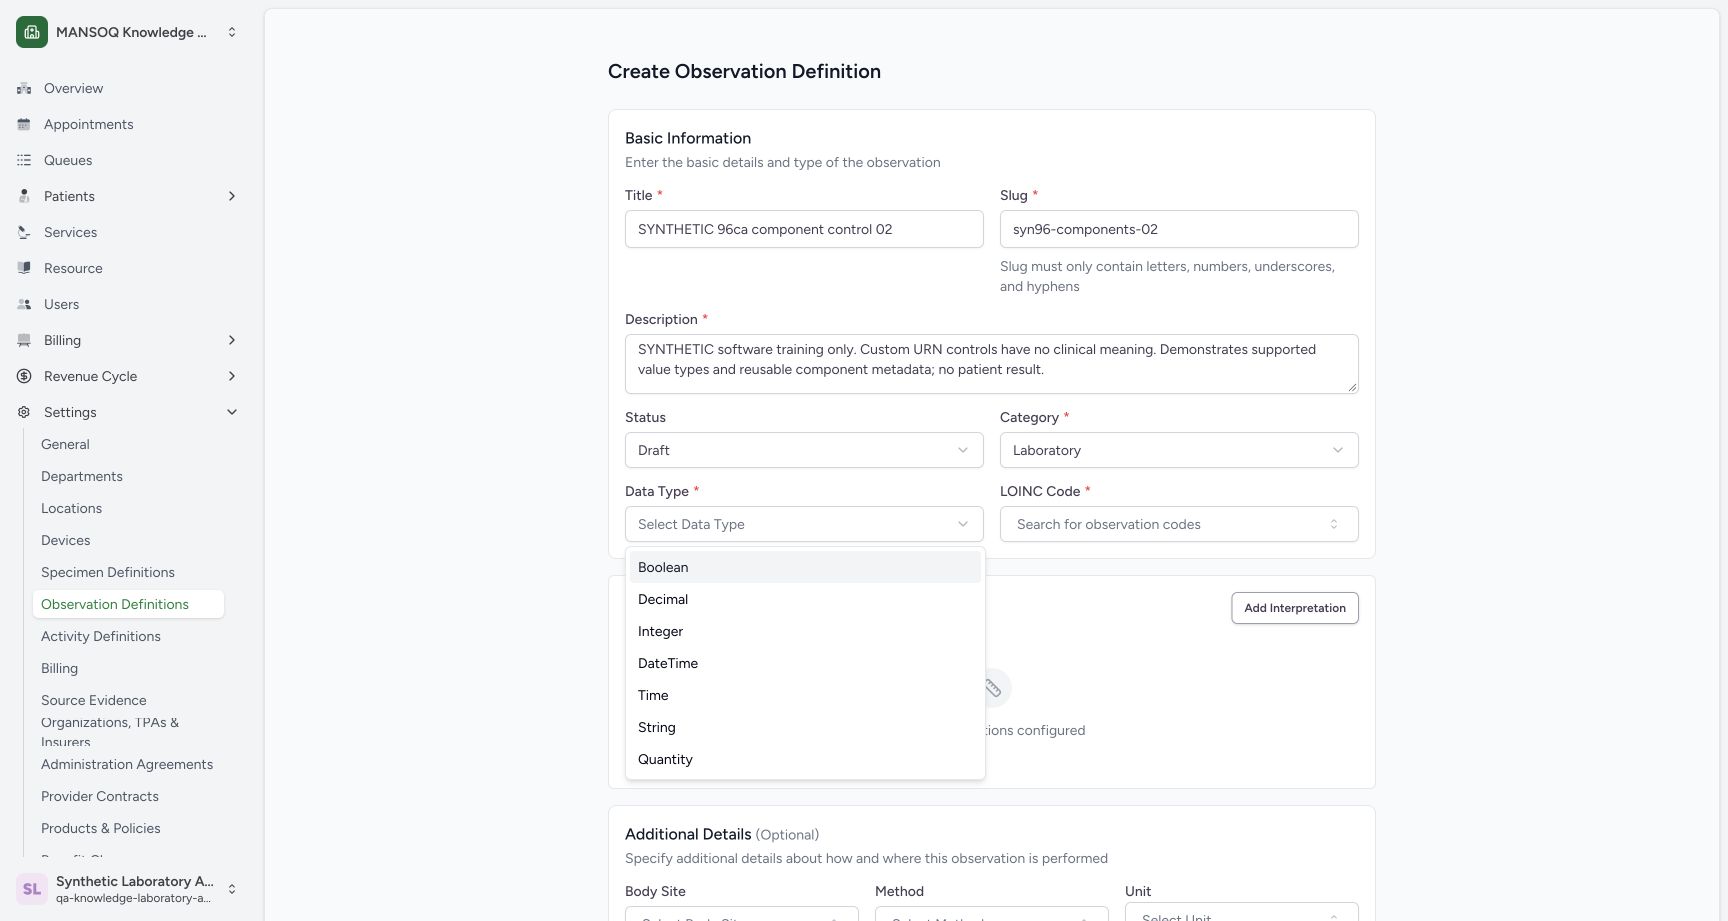Open the Status dropdown showing Draft
The width and height of the screenshot is (1728, 921).
pos(804,450)
